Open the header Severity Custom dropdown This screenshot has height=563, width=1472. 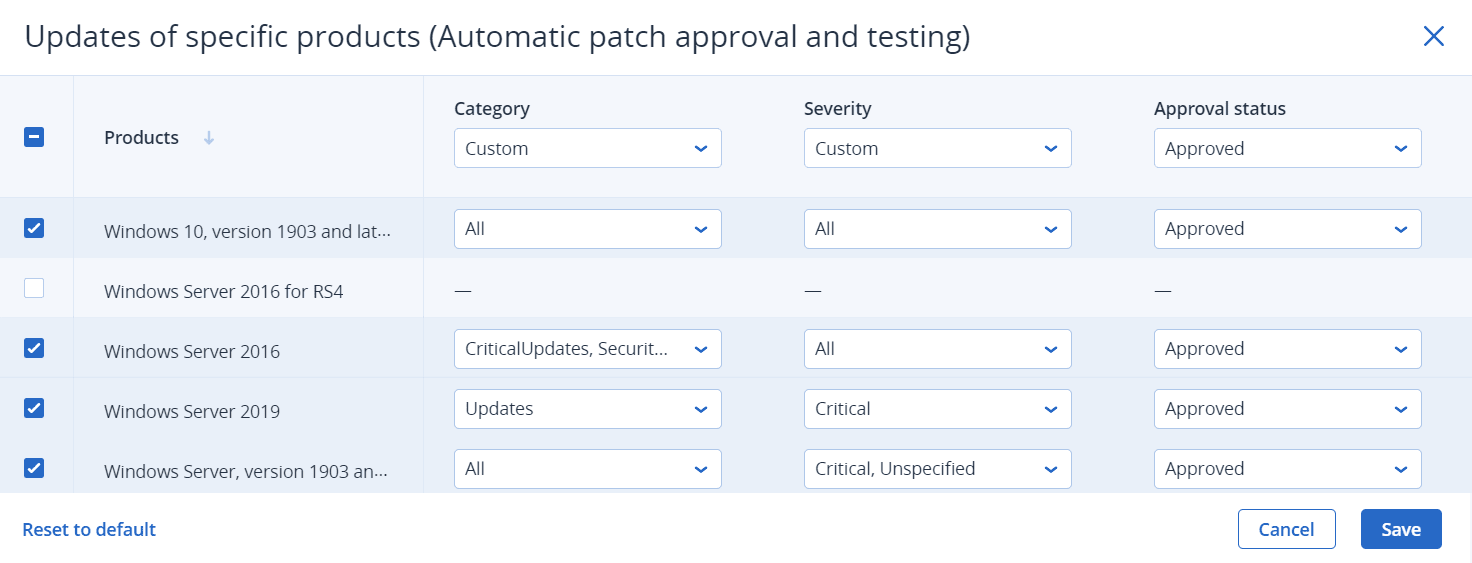click(937, 148)
